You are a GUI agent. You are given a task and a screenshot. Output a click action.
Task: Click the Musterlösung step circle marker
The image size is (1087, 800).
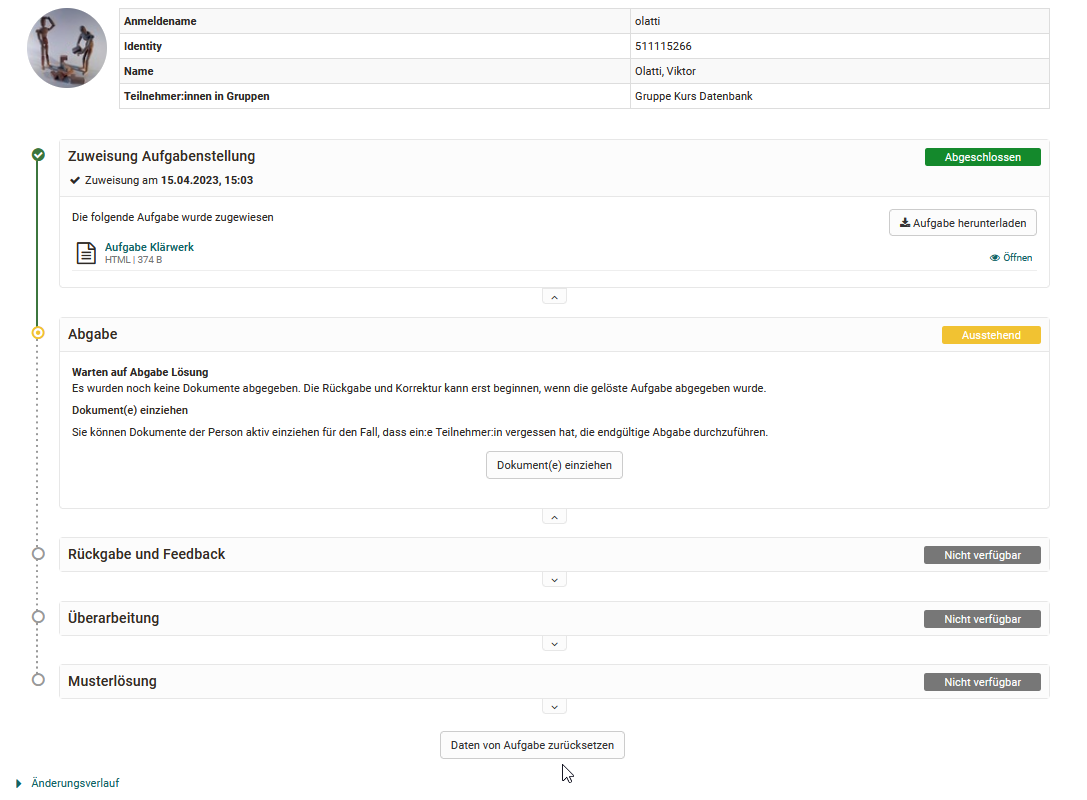click(38, 680)
